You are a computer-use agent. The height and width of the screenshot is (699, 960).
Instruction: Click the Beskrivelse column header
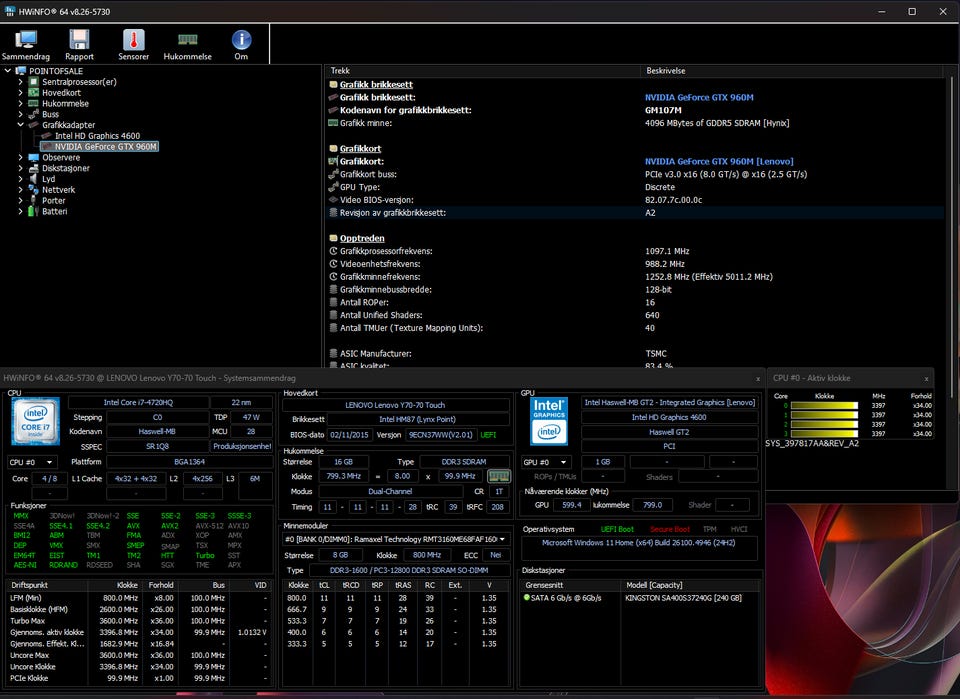(792, 71)
